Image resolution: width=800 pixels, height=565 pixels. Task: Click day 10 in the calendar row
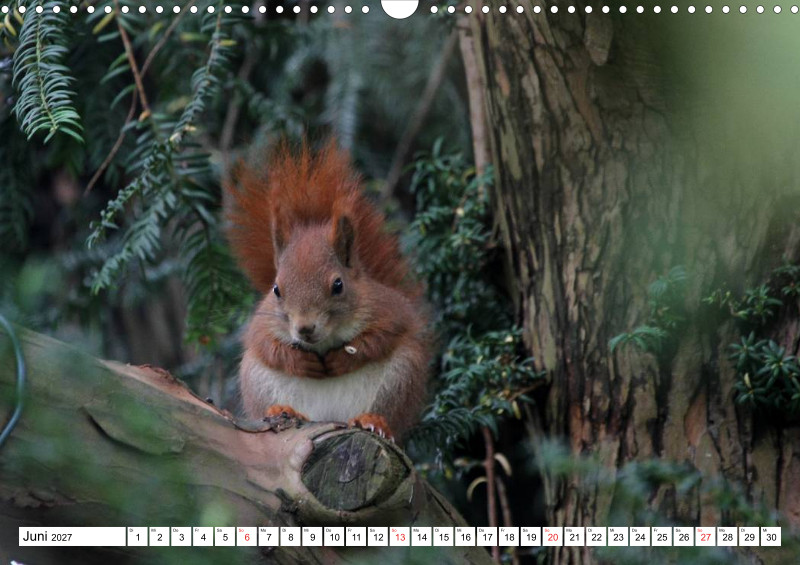334,537
